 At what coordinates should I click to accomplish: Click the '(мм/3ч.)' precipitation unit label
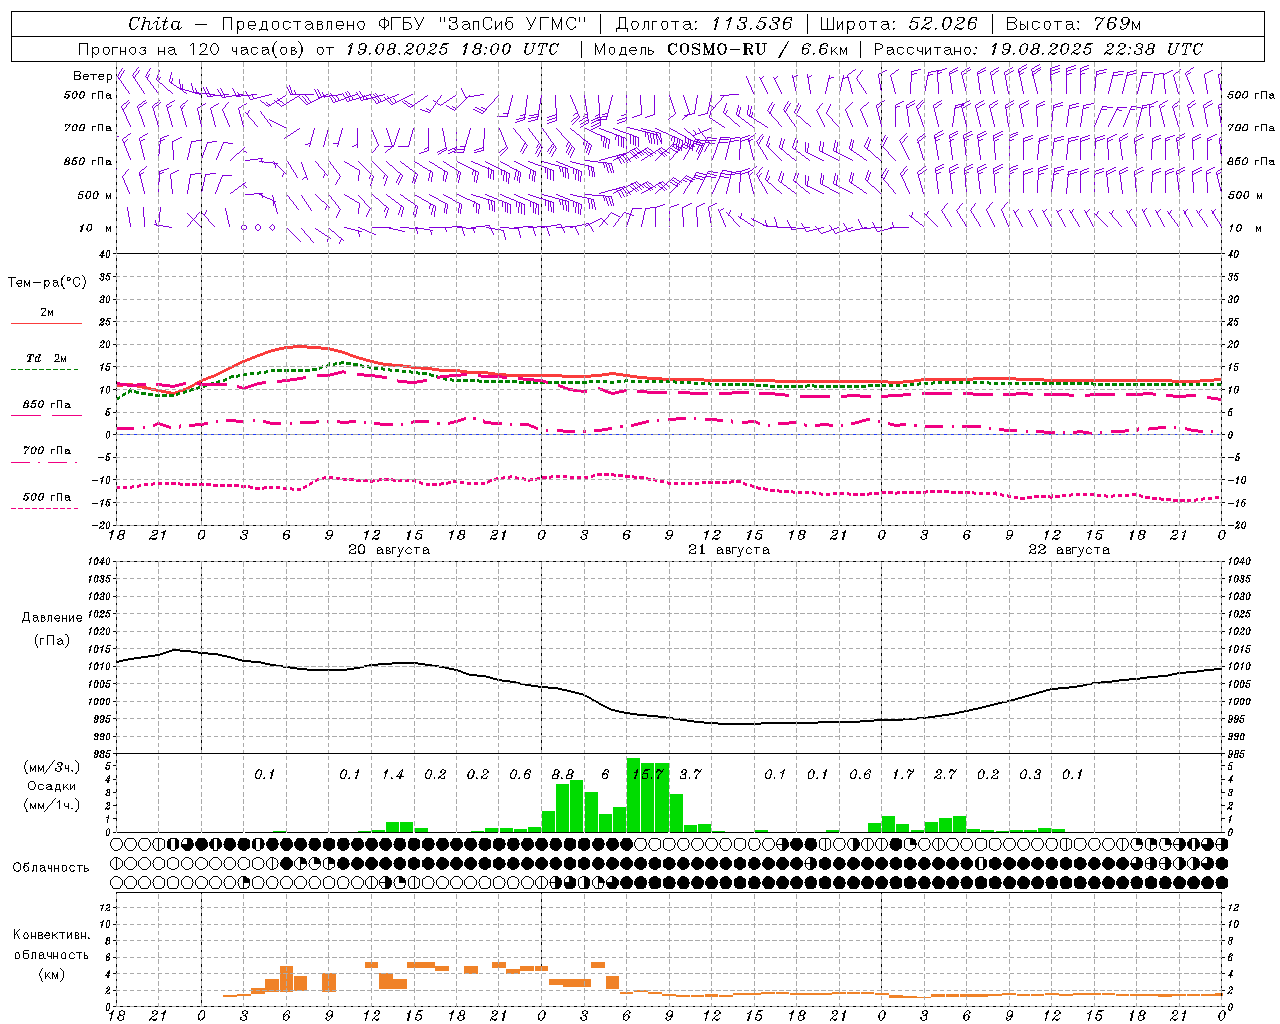[x=52, y=767]
